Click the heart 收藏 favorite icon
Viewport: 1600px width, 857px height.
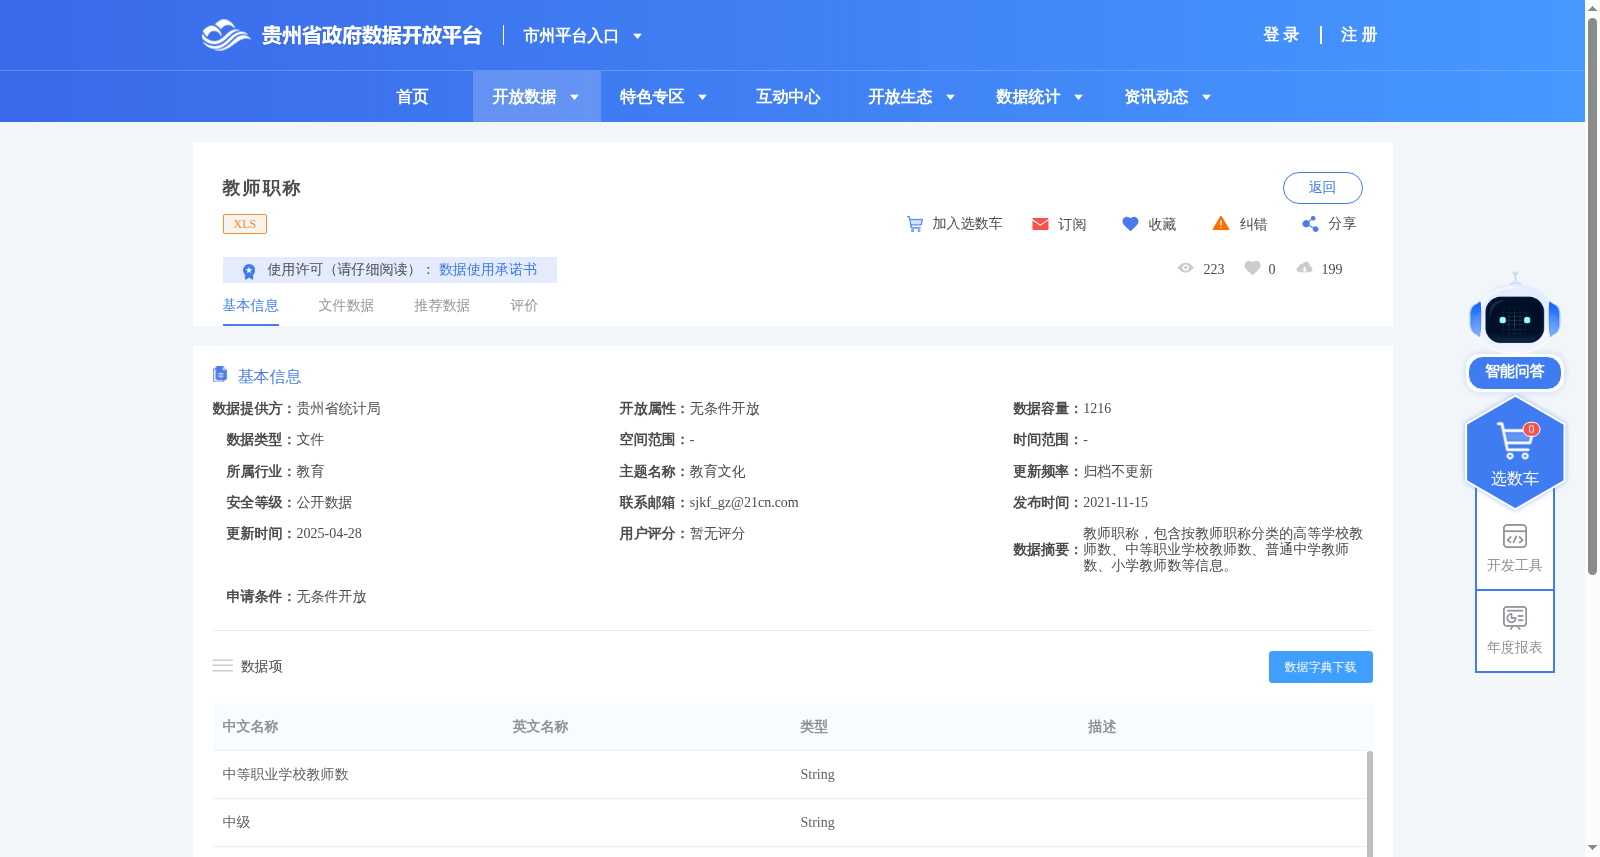(x=1130, y=224)
